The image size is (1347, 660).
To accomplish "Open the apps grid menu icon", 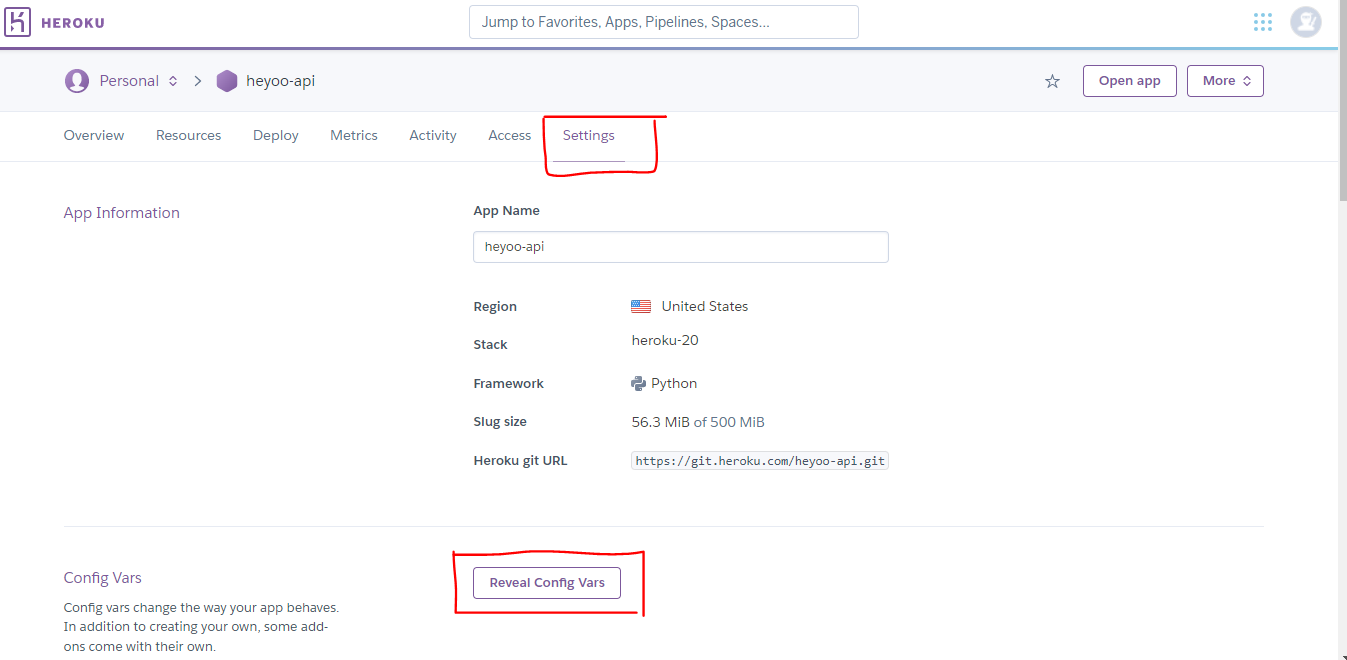I will coord(1263,22).
